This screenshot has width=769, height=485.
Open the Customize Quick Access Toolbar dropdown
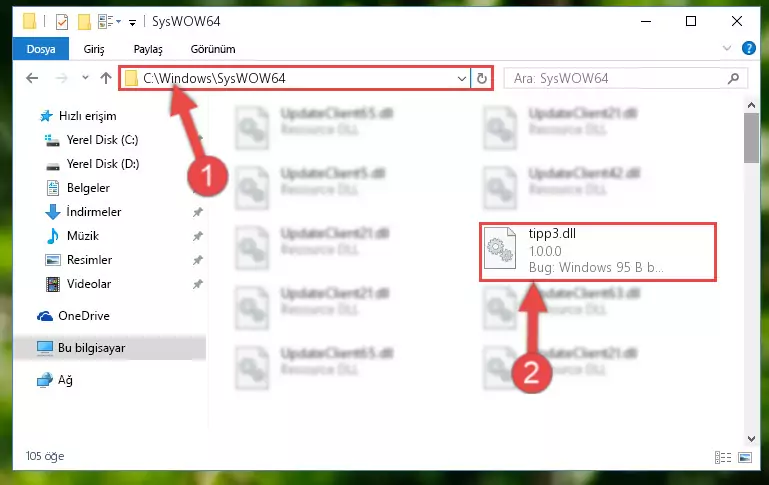tap(132, 23)
